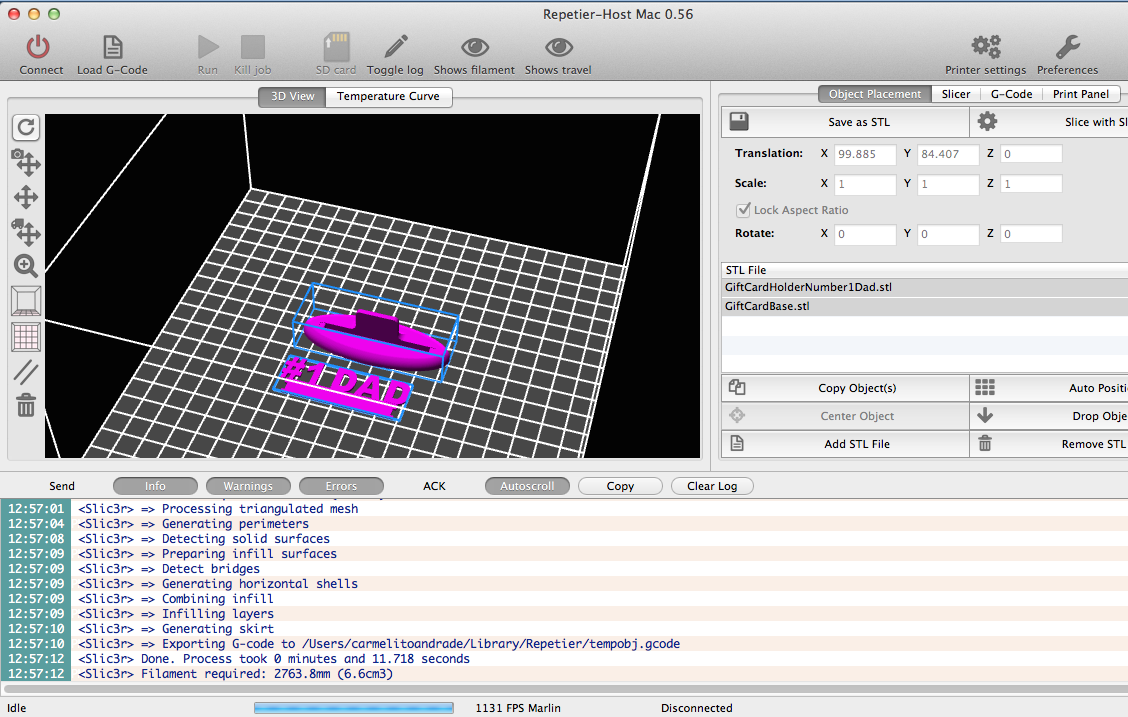Open the Slicer tab
This screenshot has height=717, width=1128.
click(956, 94)
